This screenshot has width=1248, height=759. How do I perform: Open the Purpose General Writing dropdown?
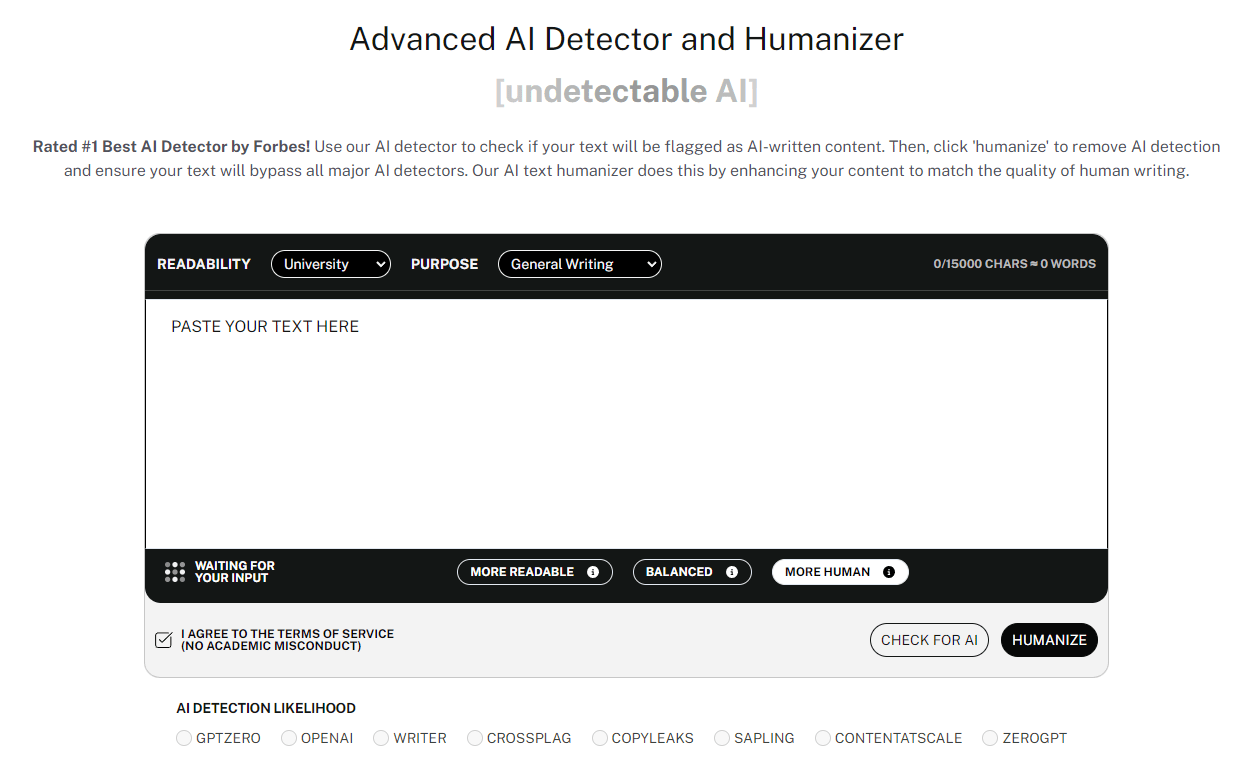coord(580,264)
